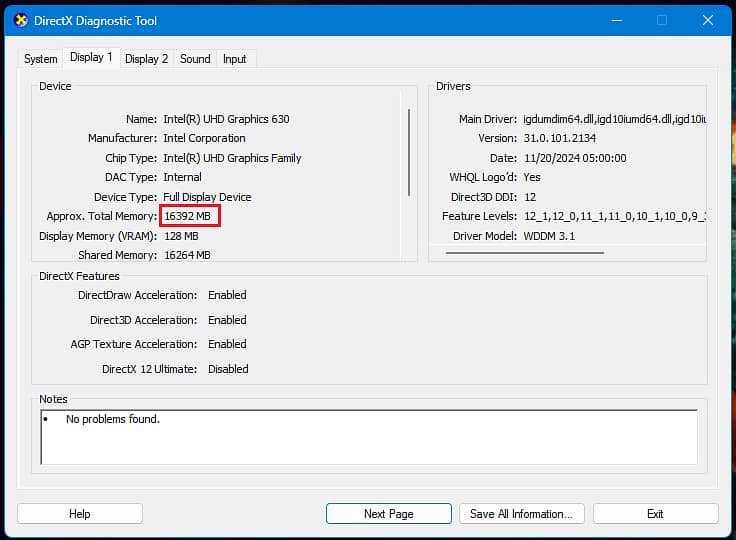Open the Input tab

235,59
